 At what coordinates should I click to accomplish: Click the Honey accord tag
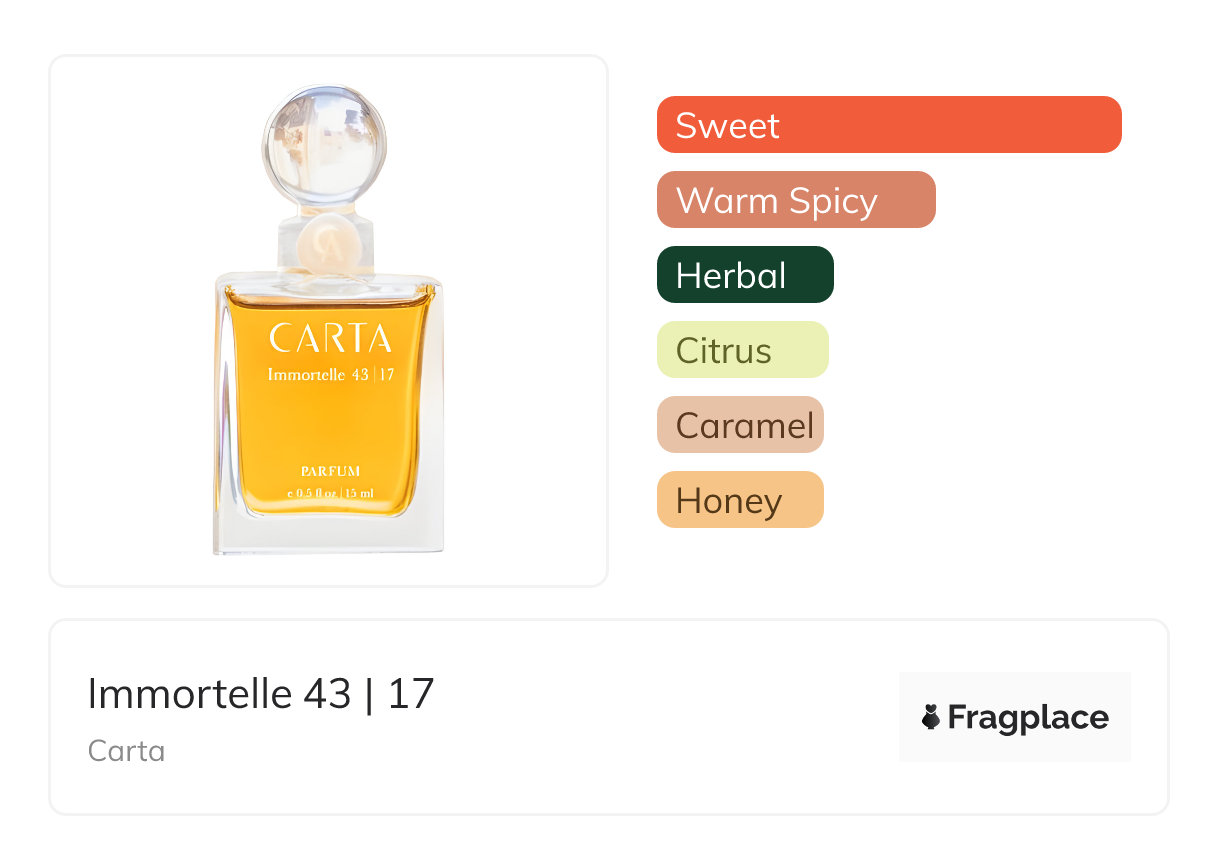tap(739, 500)
